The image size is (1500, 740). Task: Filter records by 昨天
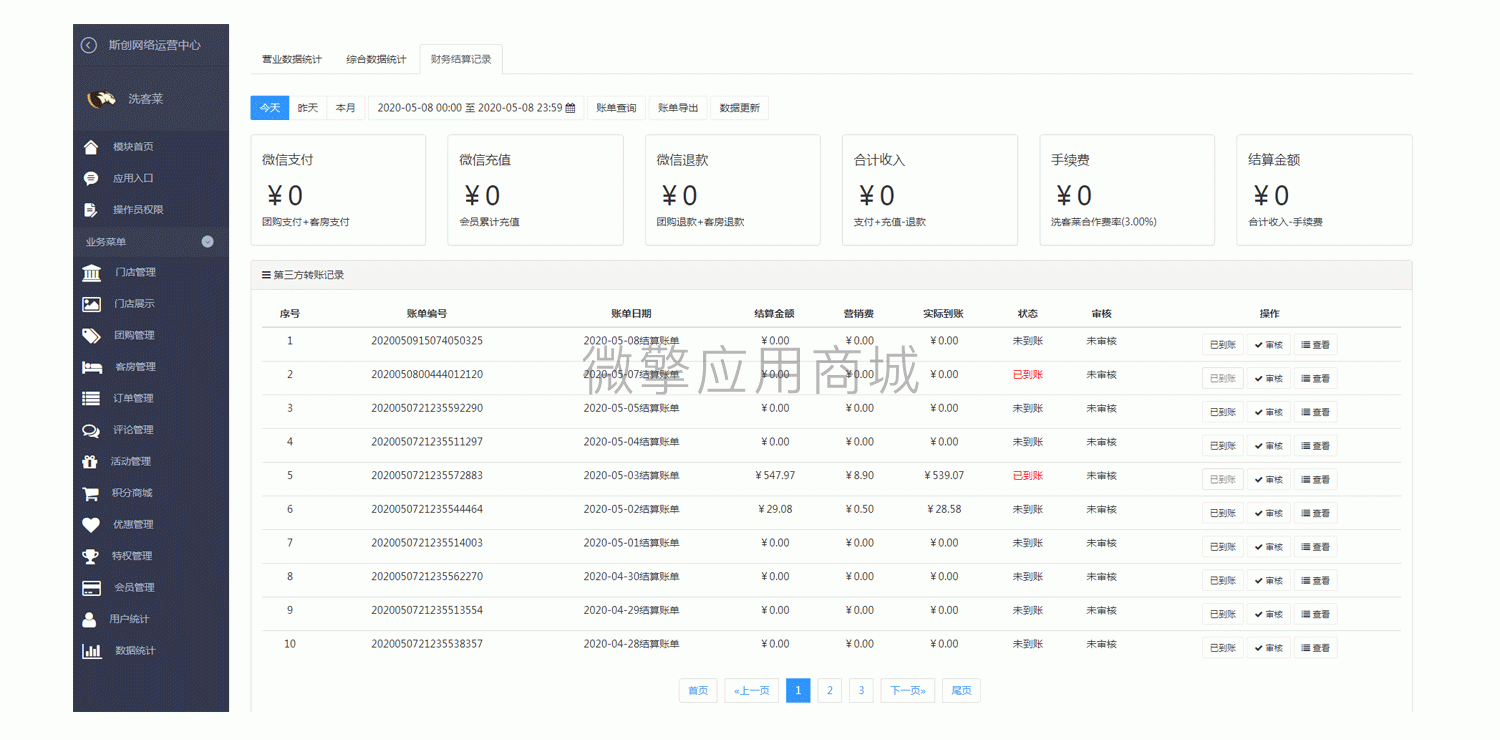point(308,108)
